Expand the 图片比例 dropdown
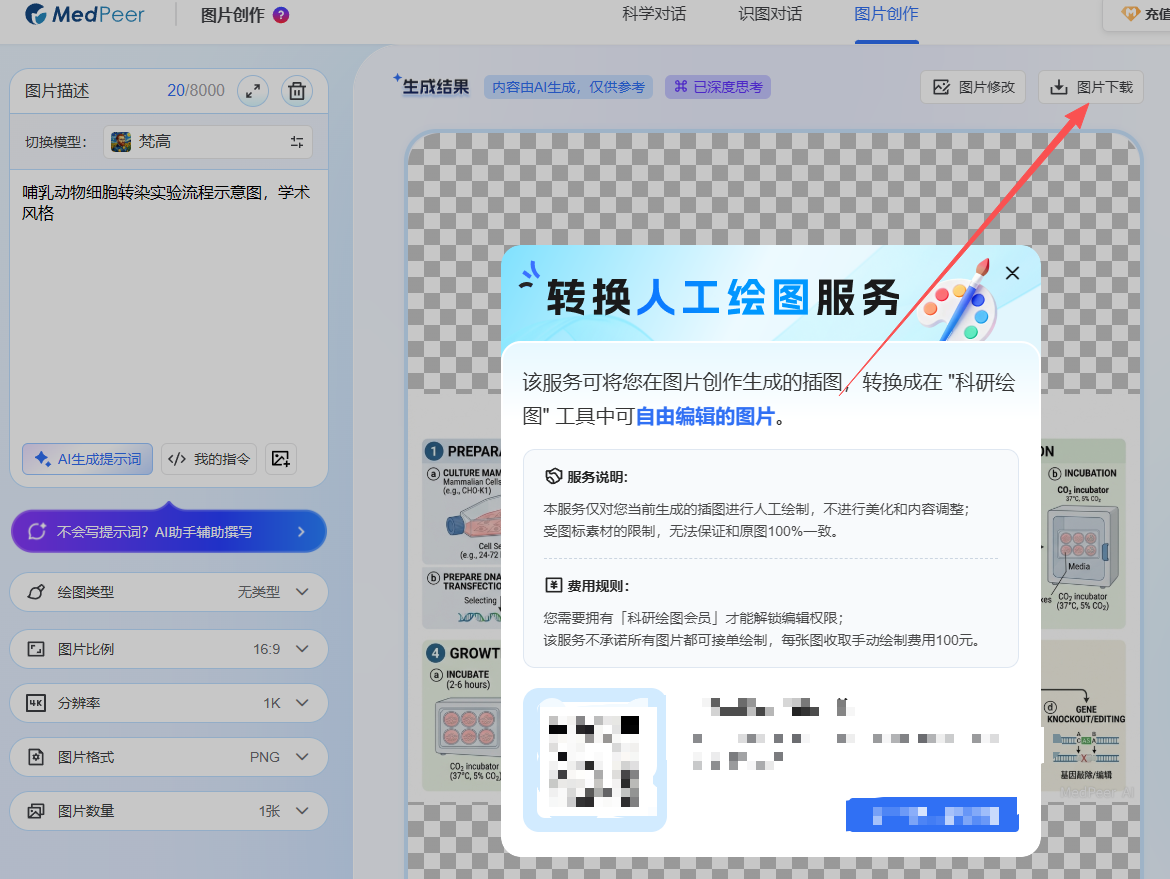The image size is (1170, 879). tap(169, 649)
